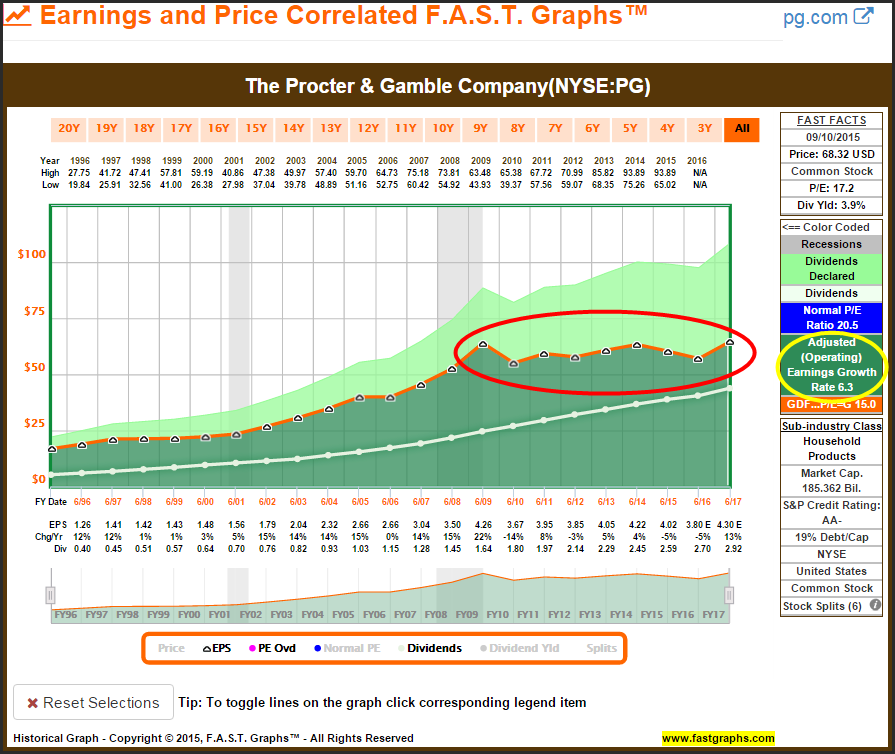The image size is (895, 754).
Task: Show the Price line via legend
Action: tap(171, 648)
